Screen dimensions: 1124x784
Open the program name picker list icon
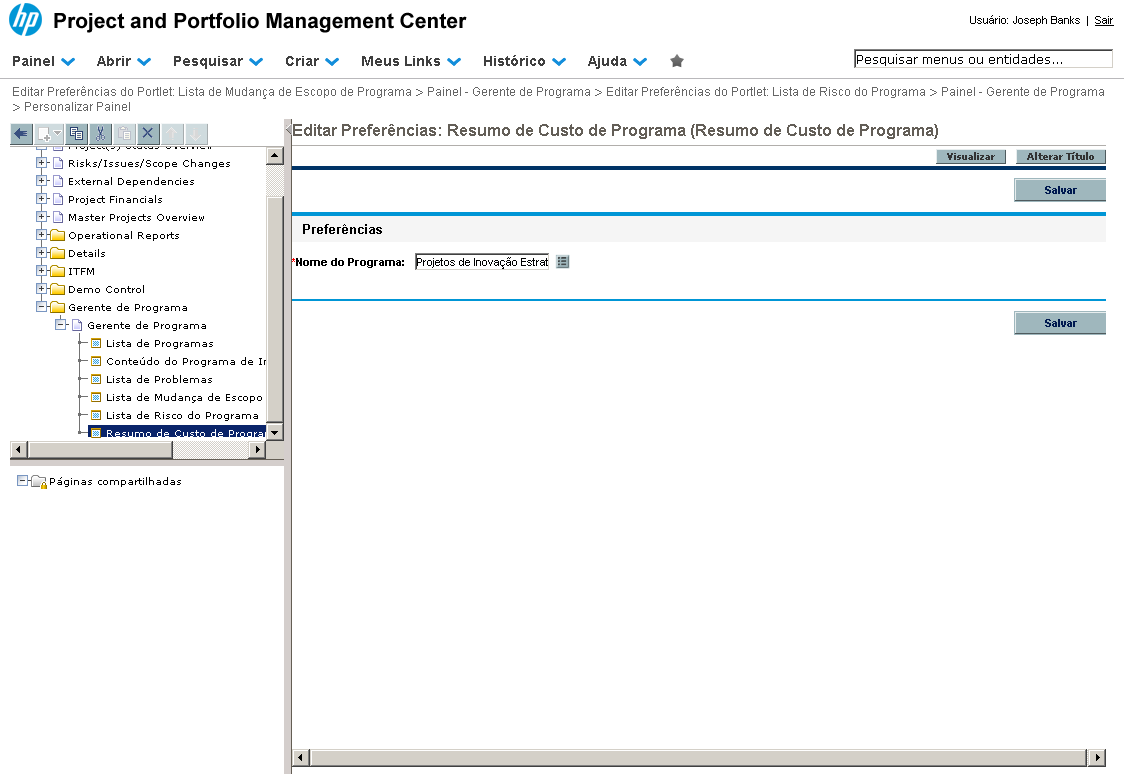[562, 262]
